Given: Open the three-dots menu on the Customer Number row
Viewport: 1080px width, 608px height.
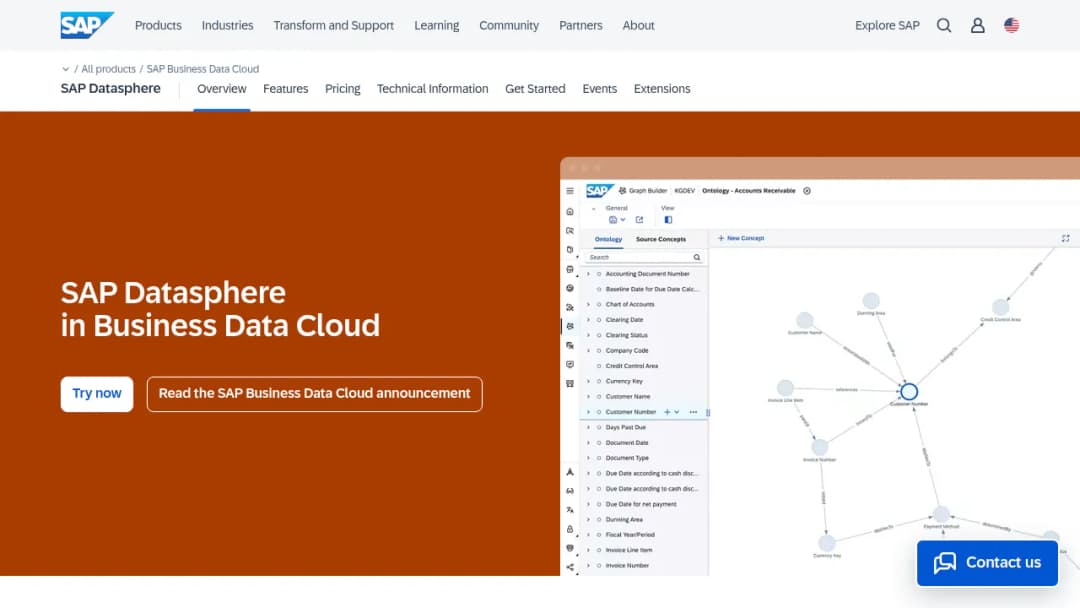Looking at the screenshot, I should pos(693,412).
